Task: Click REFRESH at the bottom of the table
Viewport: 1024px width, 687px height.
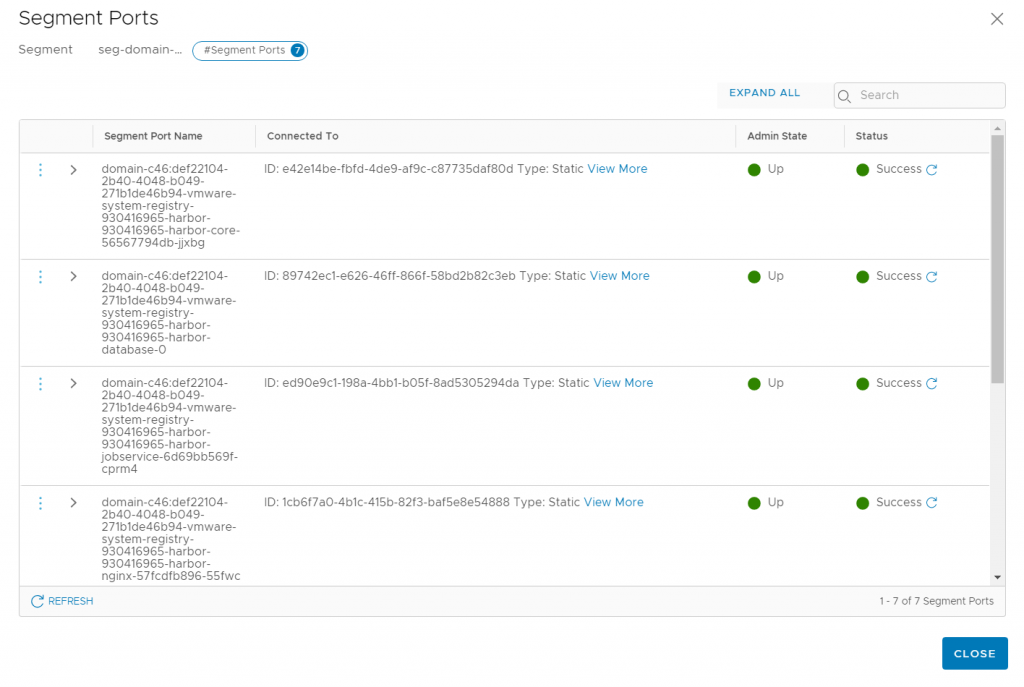Action: click(61, 601)
